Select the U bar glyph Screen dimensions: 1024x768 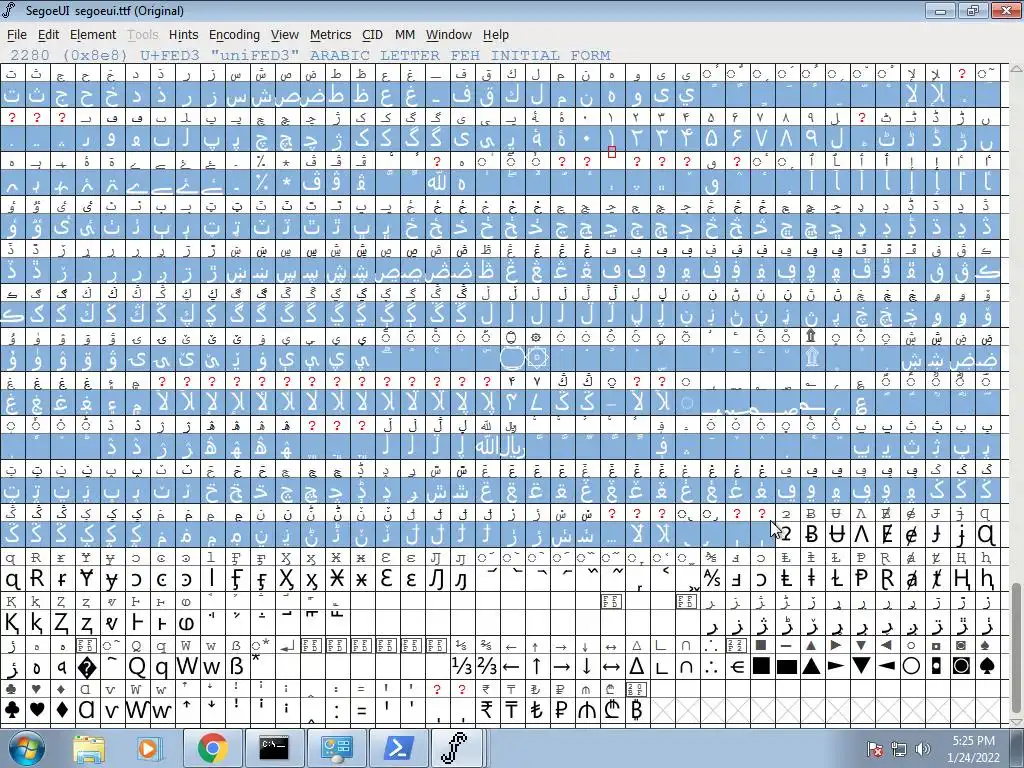point(837,534)
